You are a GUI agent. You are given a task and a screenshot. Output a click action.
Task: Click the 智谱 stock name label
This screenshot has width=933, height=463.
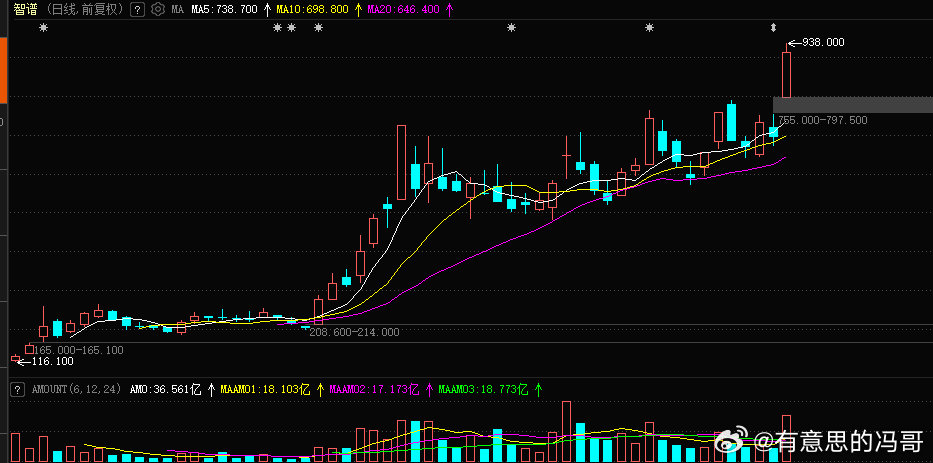pos(25,9)
